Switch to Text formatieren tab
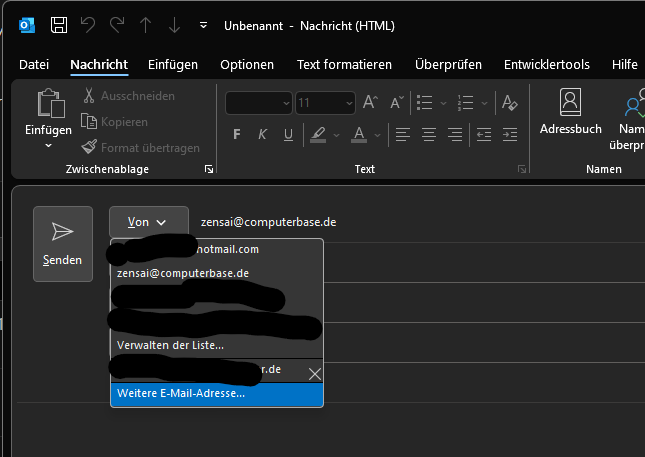The height and width of the screenshot is (457, 645). pos(344,65)
